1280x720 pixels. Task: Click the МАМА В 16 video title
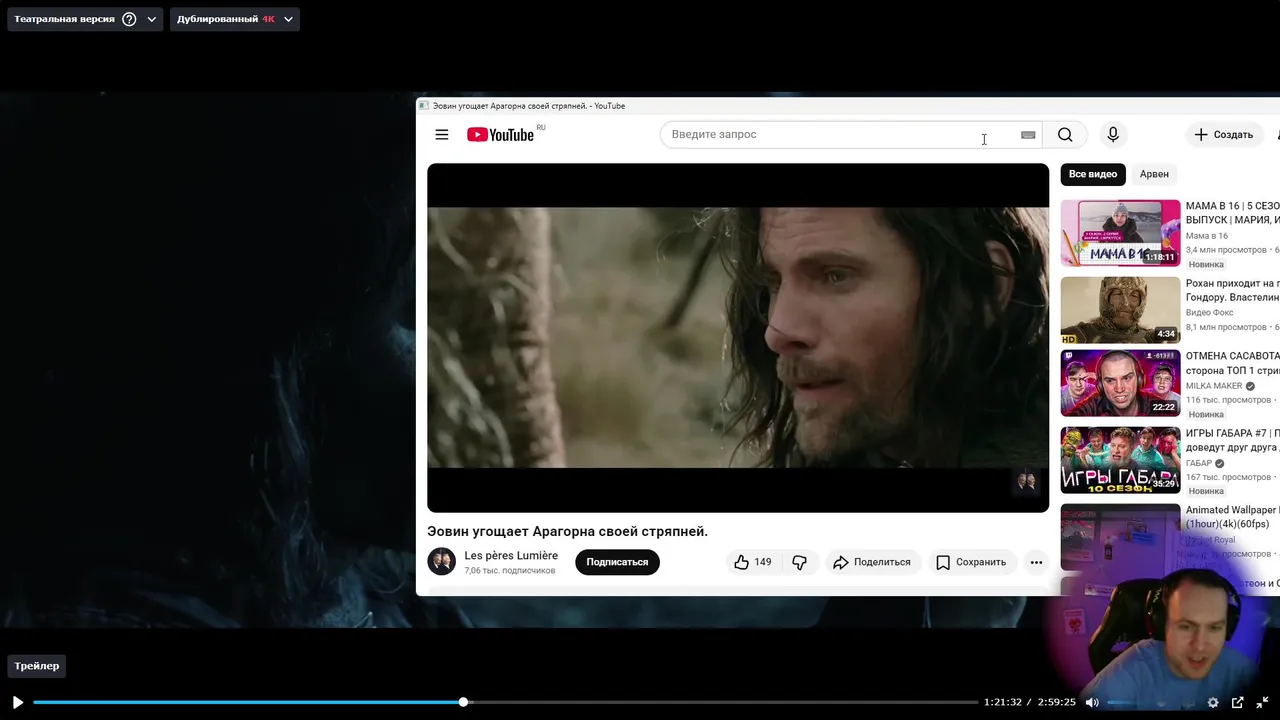coord(1232,213)
